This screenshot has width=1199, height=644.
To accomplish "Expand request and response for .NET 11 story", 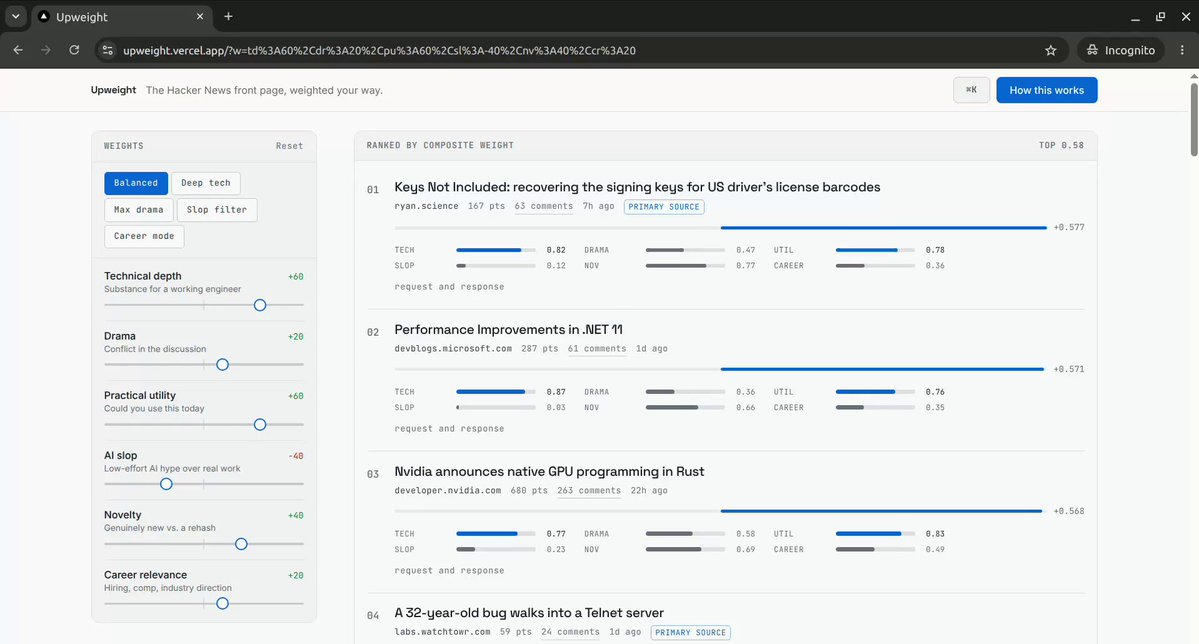I will coord(449,429).
